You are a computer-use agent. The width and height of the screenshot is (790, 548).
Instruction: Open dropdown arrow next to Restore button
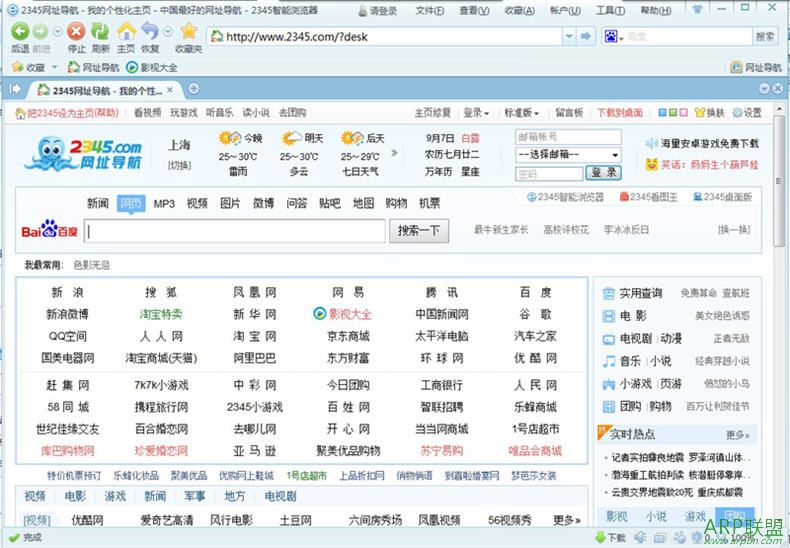click(168, 32)
